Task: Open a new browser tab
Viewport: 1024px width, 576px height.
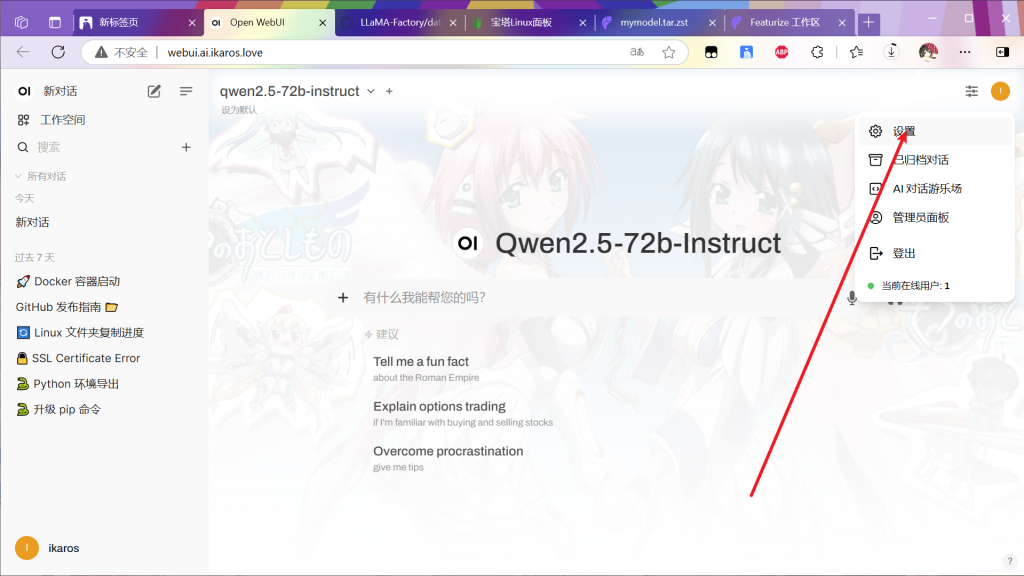Action: [869, 23]
